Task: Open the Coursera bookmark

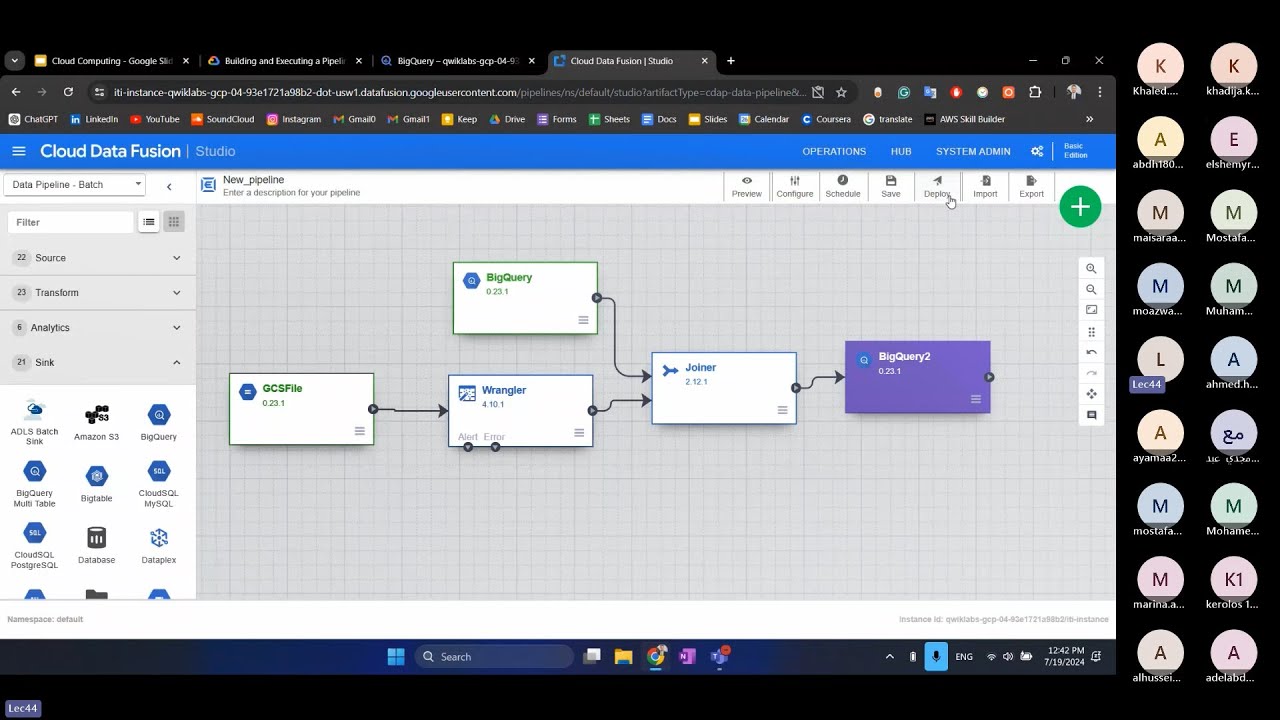Action: tap(826, 119)
